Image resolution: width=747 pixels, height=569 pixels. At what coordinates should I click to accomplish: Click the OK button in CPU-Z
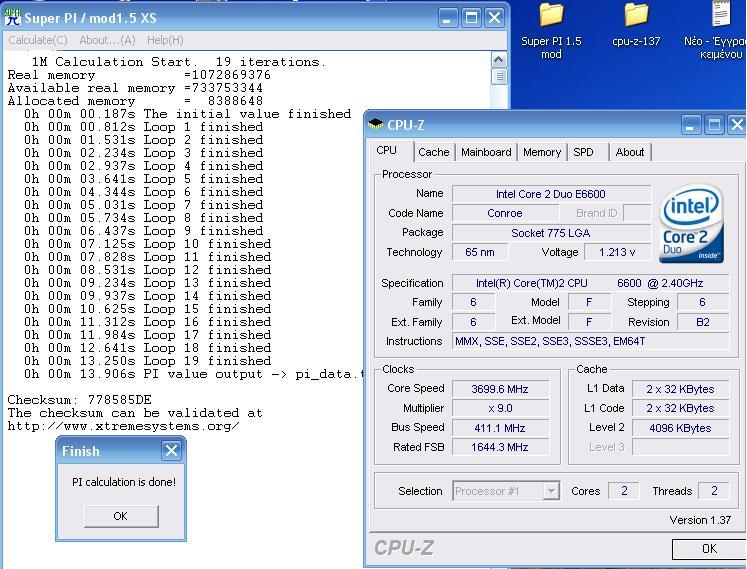tap(709, 549)
